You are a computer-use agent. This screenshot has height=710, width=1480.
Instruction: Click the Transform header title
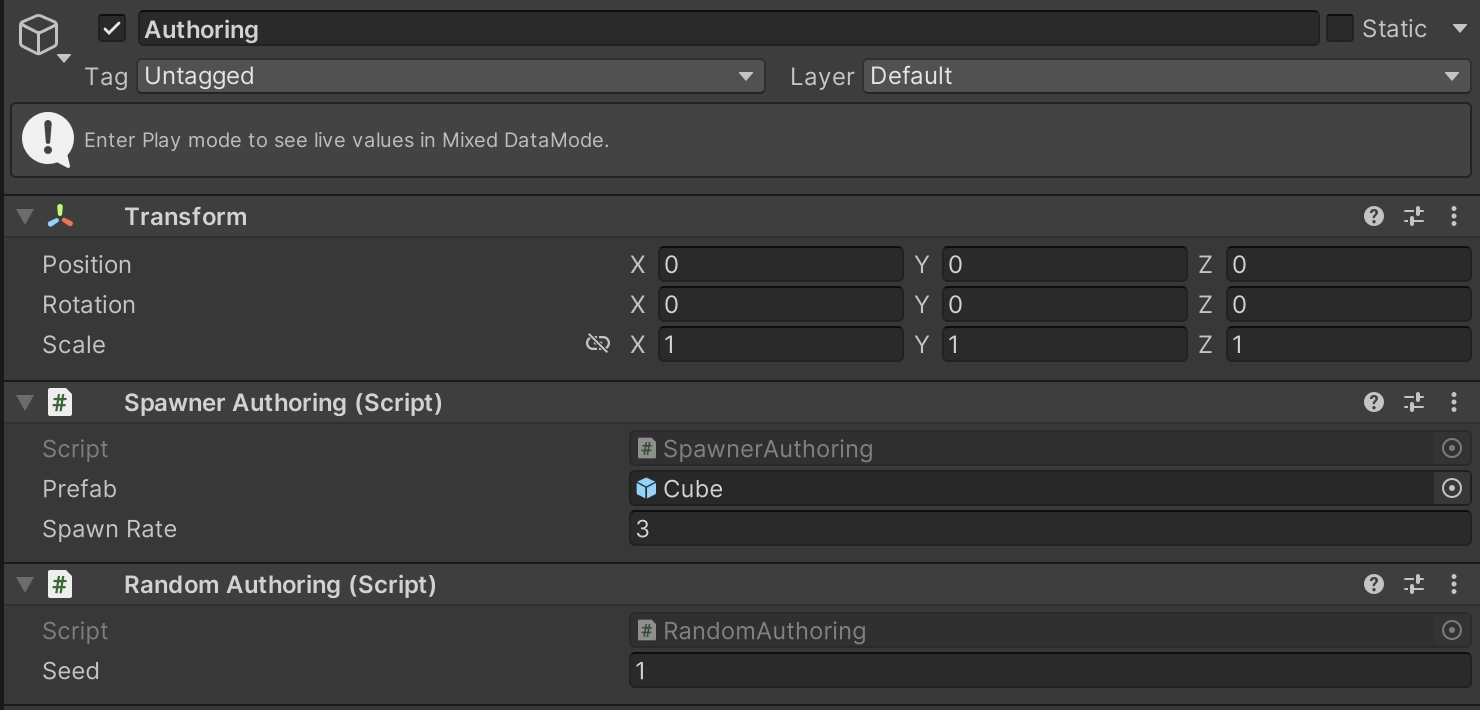pyautogui.click(x=185, y=217)
